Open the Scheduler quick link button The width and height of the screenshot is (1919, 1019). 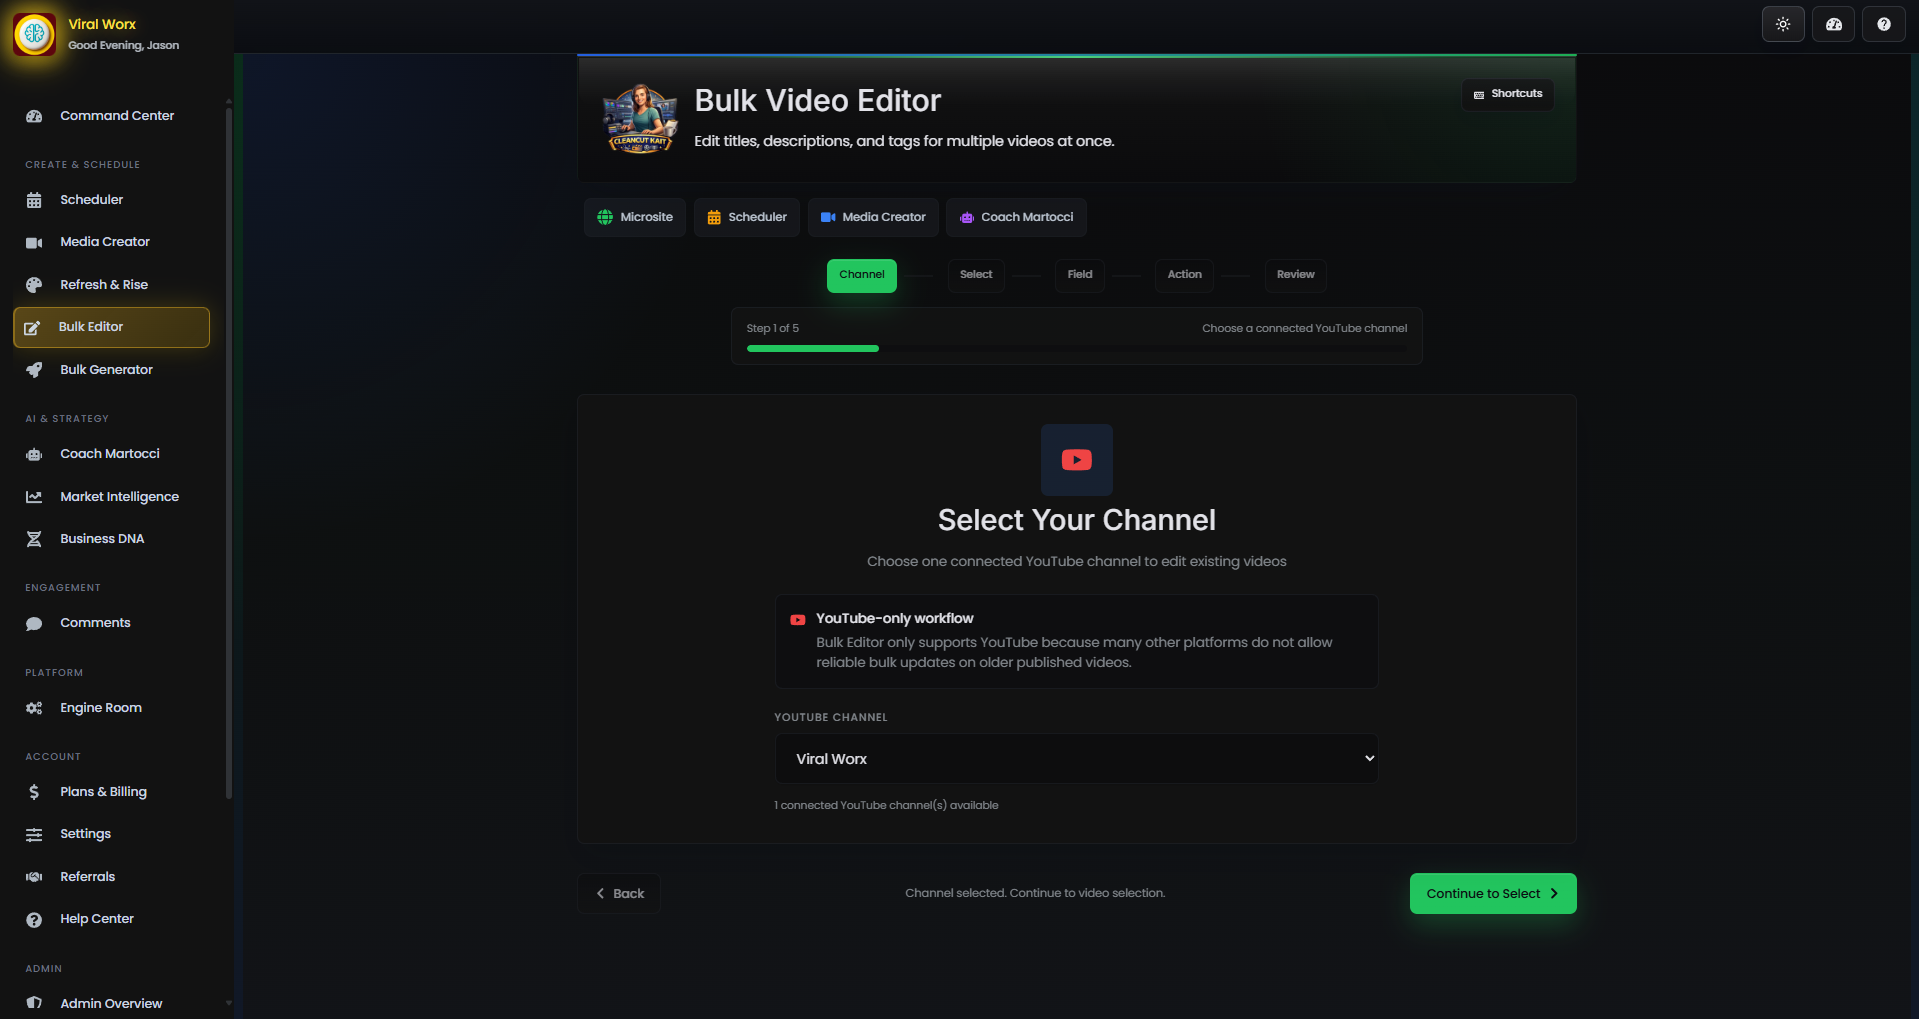point(747,217)
